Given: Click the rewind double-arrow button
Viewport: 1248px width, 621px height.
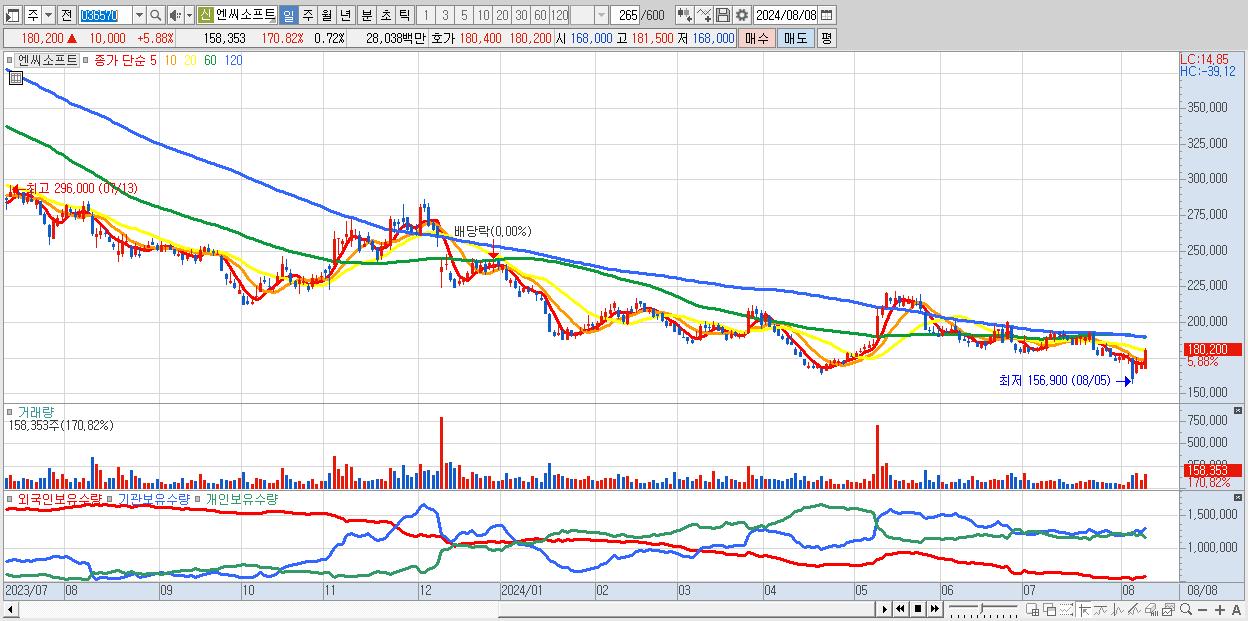Looking at the screenshot, I should [x=900, y=609].
